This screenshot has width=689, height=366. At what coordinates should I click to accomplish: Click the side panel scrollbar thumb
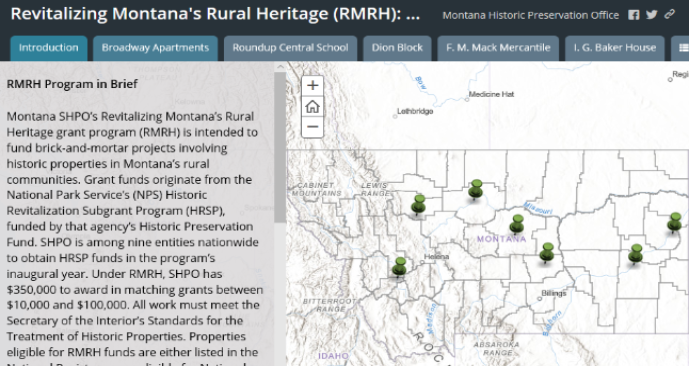point(280,147)
